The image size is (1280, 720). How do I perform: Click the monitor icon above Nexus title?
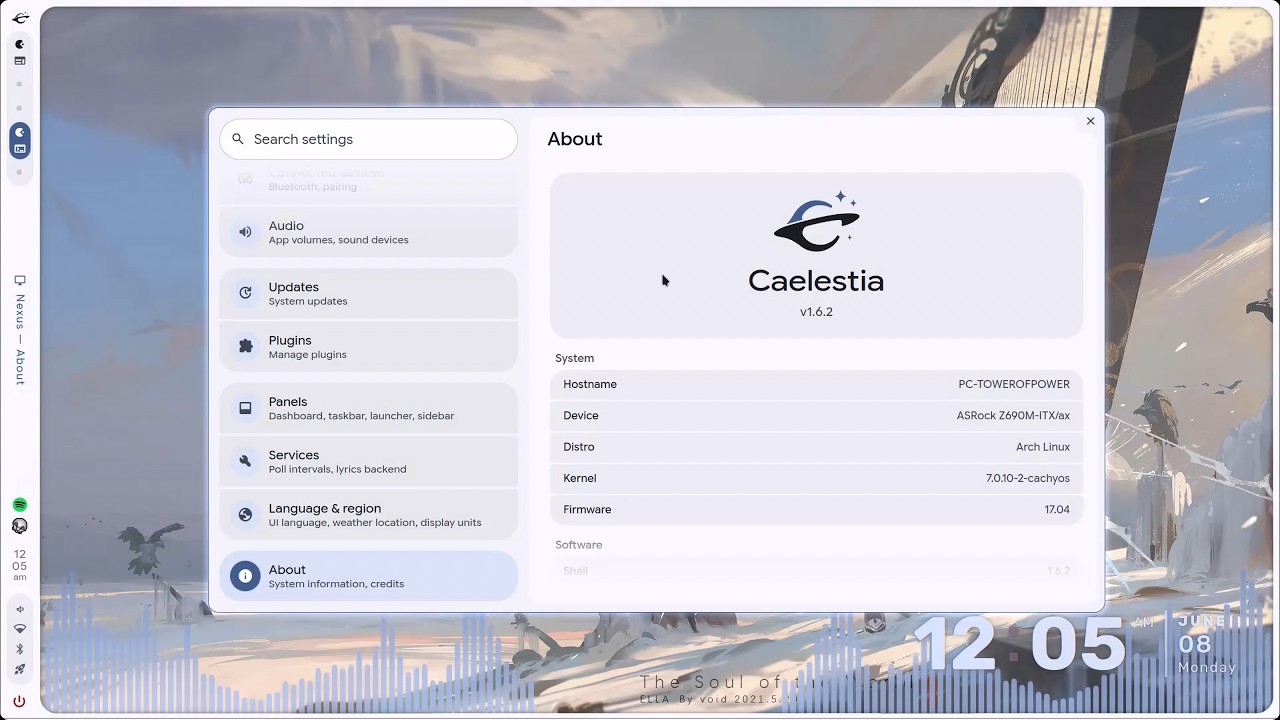tap(19, 281)
